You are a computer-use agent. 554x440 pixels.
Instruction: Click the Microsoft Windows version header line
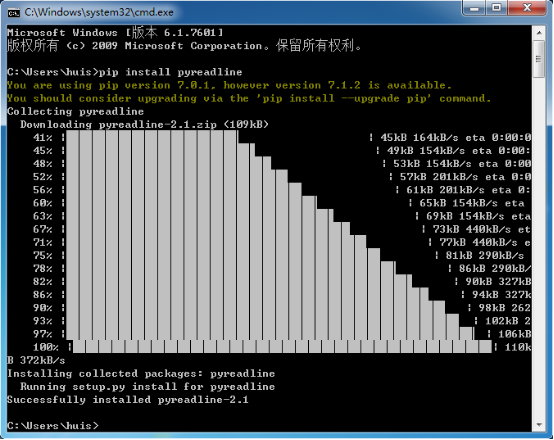point(115,33)
